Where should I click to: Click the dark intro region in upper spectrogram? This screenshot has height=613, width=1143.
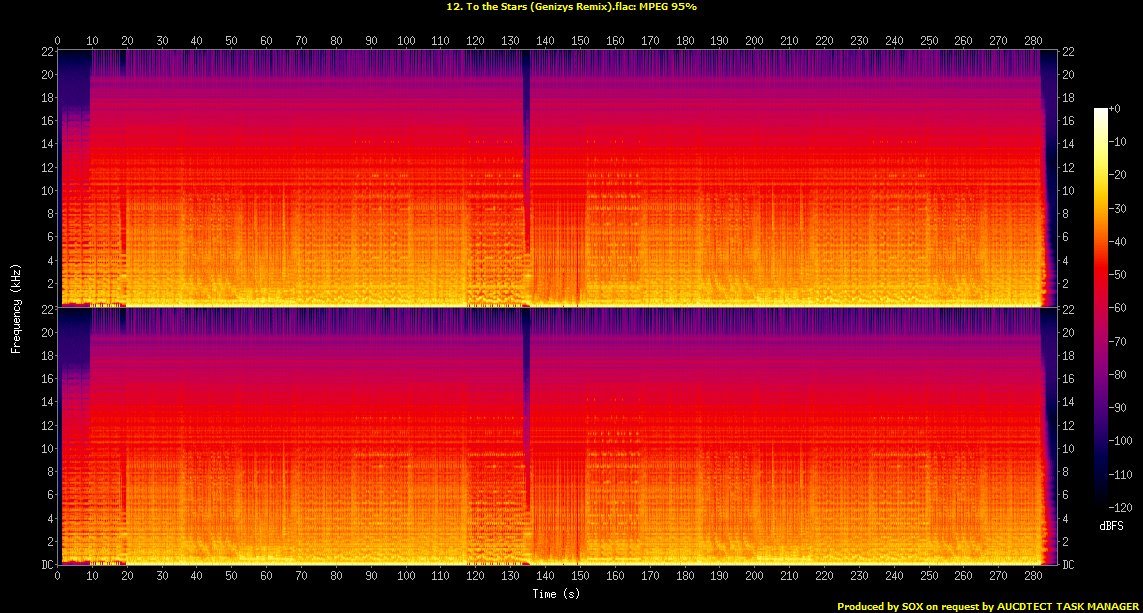coord(73,90)
